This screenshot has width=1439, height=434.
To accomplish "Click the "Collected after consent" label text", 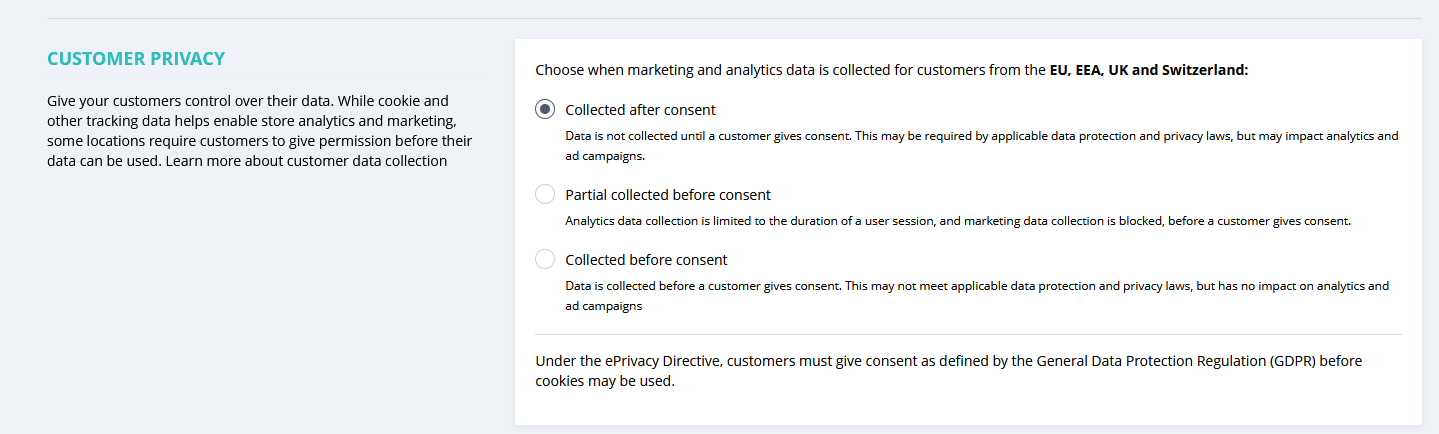I will coord(640,110).
